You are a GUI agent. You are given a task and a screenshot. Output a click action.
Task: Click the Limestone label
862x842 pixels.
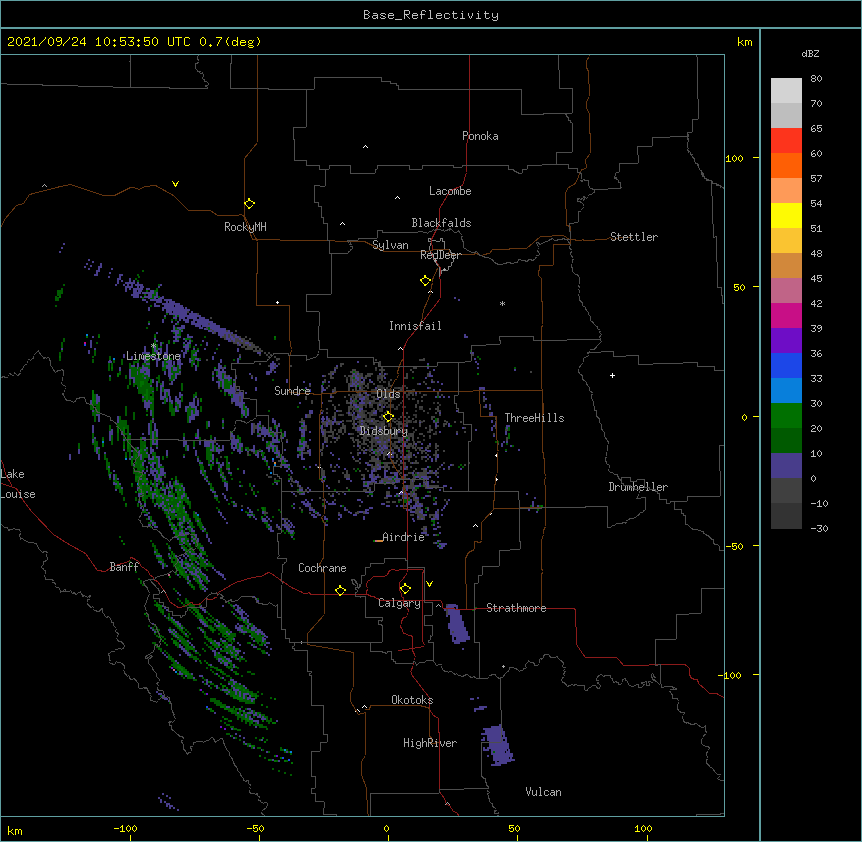click(x=153, y=356)
